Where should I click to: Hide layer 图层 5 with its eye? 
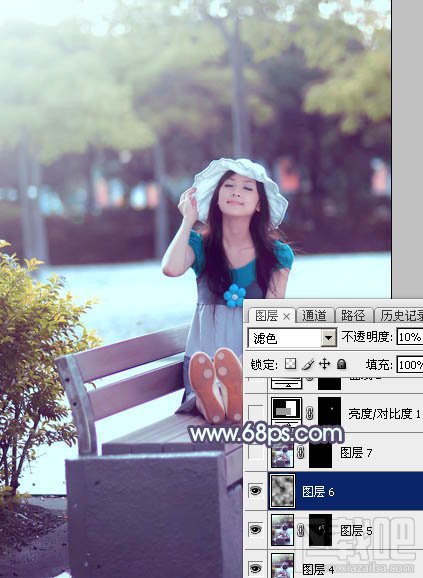click(x=255, y=530)
